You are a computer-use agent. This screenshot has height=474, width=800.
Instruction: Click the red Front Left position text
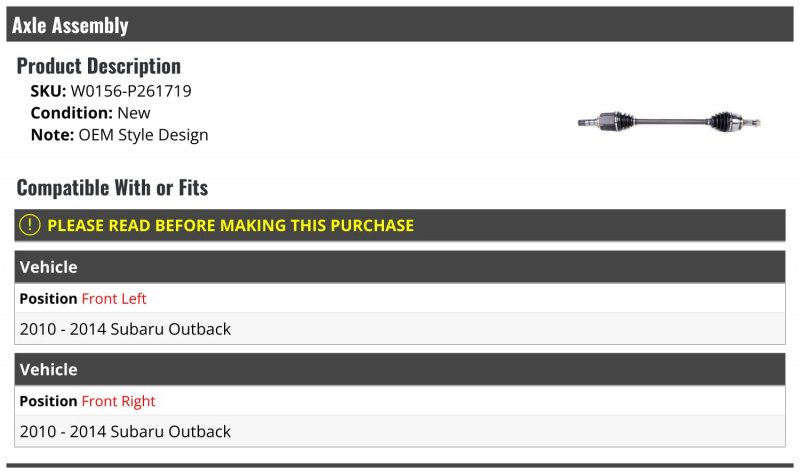pyautogui.click(x=114, y=298)
